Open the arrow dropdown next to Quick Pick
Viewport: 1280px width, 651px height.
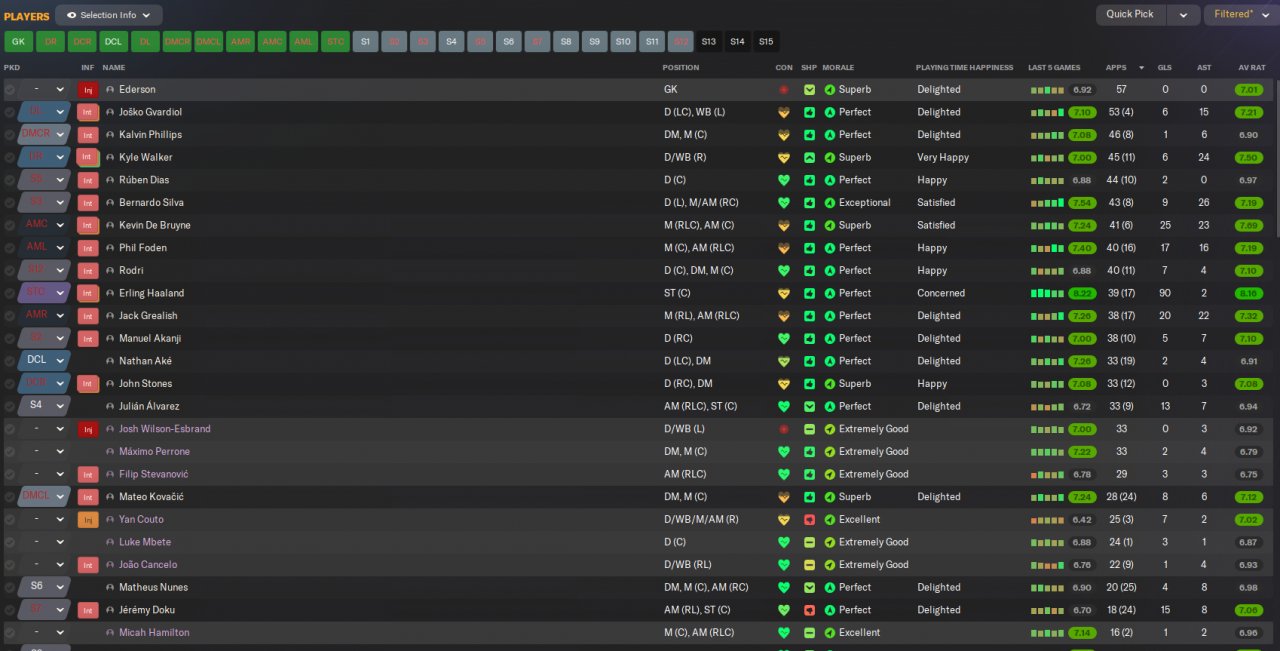(x=1184, y=15)
